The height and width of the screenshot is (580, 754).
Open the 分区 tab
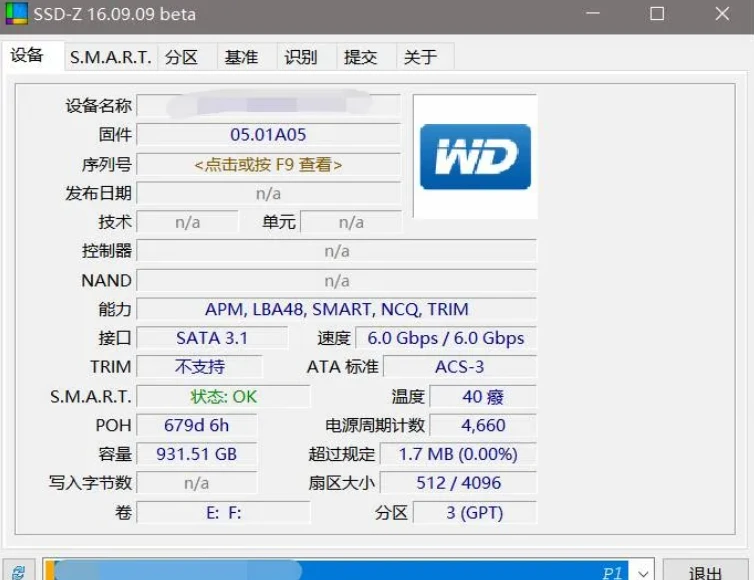pos(181,57)
